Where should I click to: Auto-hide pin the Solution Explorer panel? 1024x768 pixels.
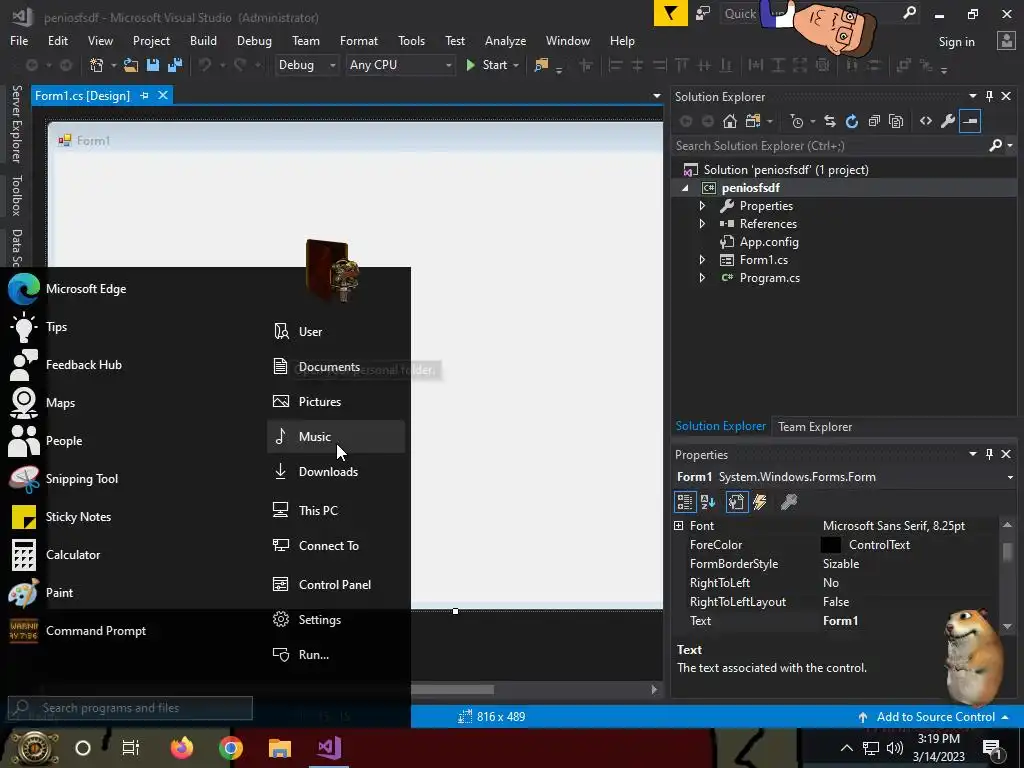[x=989, y=96]
